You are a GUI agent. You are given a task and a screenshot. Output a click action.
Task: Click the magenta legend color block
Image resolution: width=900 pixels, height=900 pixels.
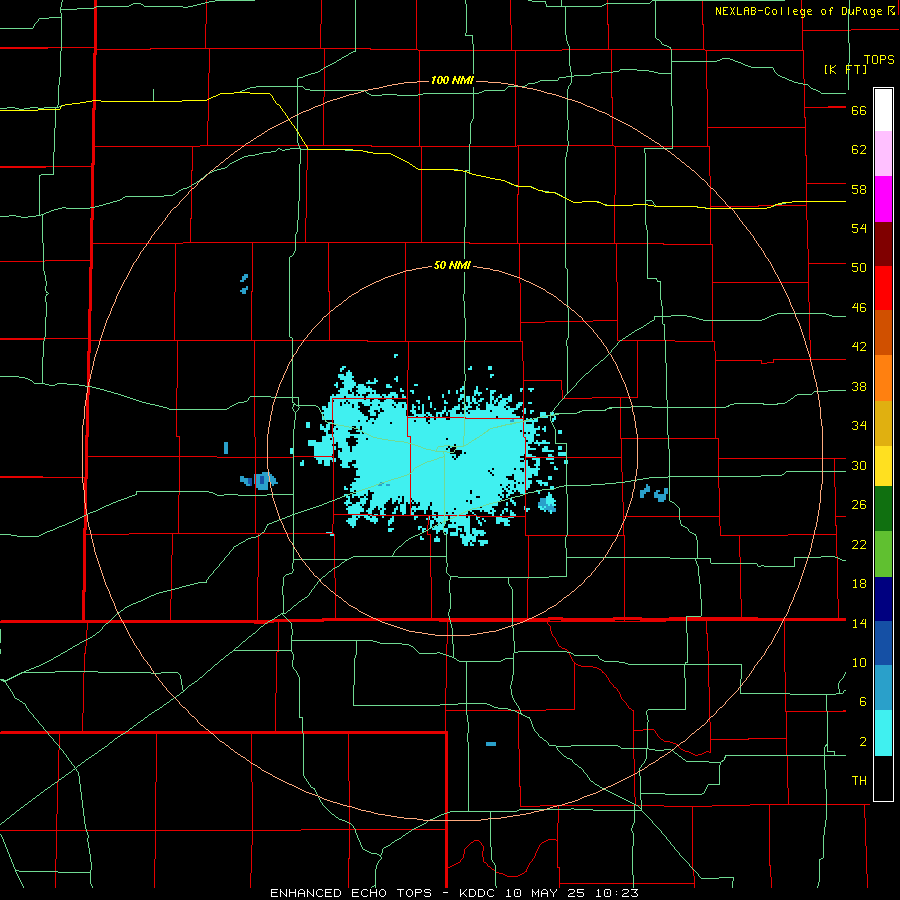(883, 199)
